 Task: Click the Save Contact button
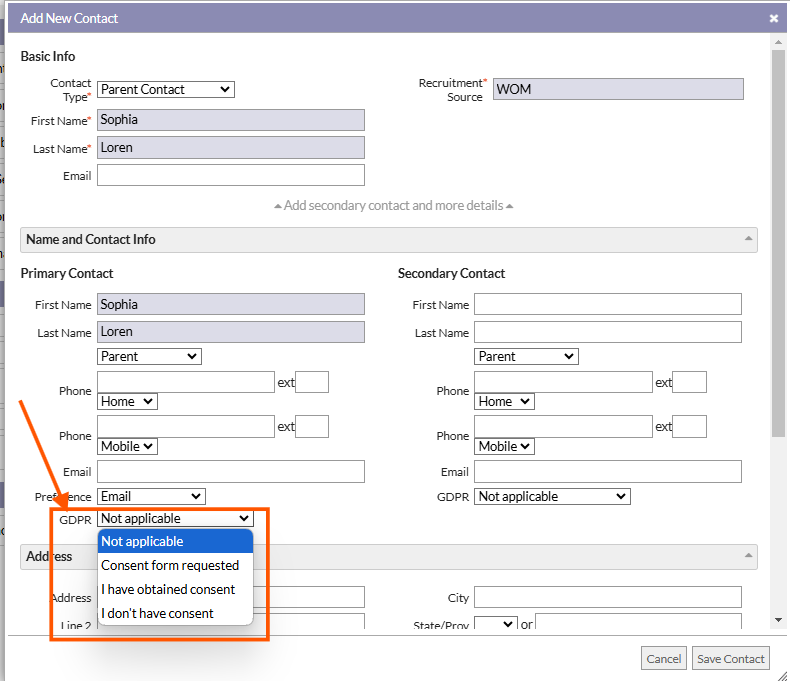(x=731, y=658)
